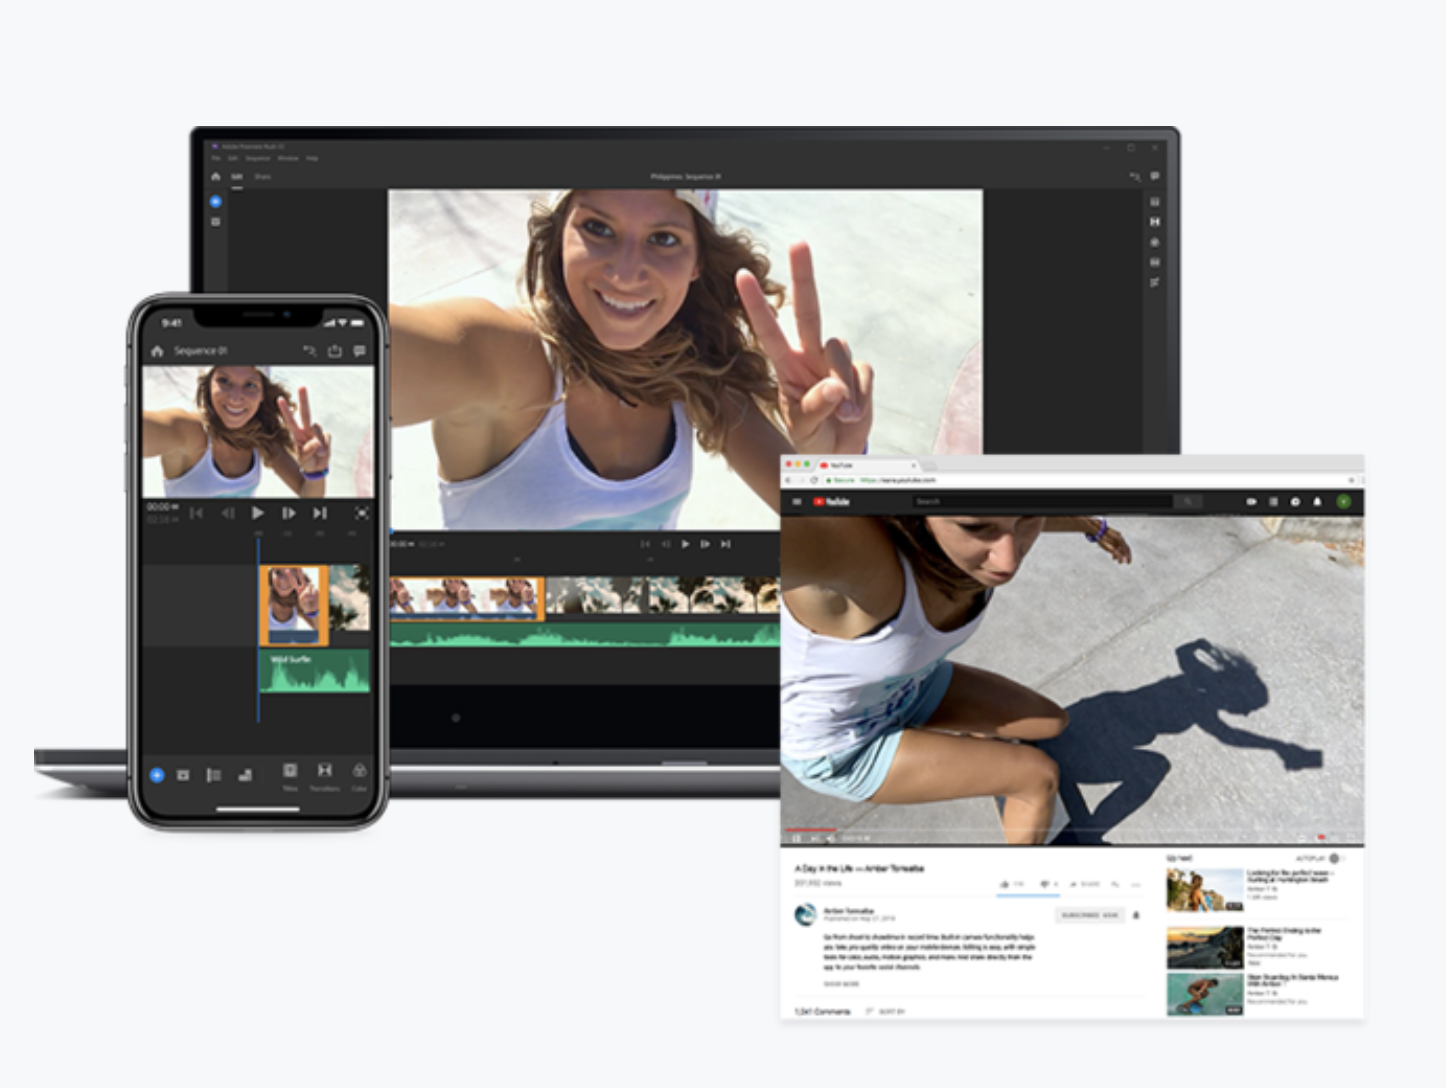Click YouTube logo in browser window

pyautogui.click(x=832, y=501)
